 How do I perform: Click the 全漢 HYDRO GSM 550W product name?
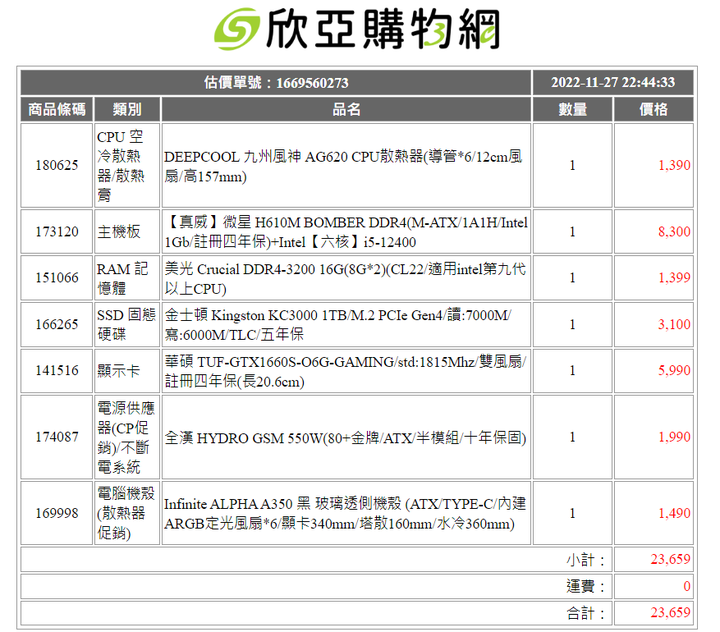pyautogui.click(x=345, y=438)
